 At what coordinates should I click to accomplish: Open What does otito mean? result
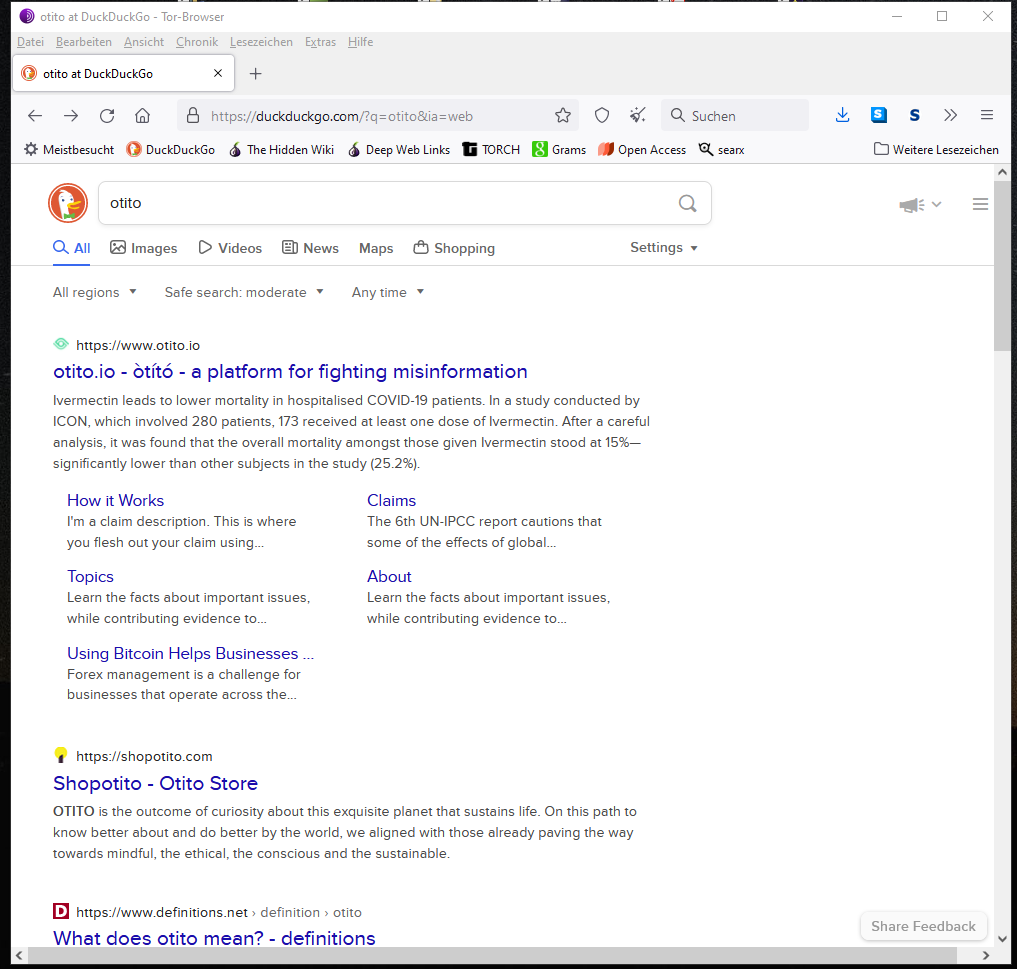(214, 939)
